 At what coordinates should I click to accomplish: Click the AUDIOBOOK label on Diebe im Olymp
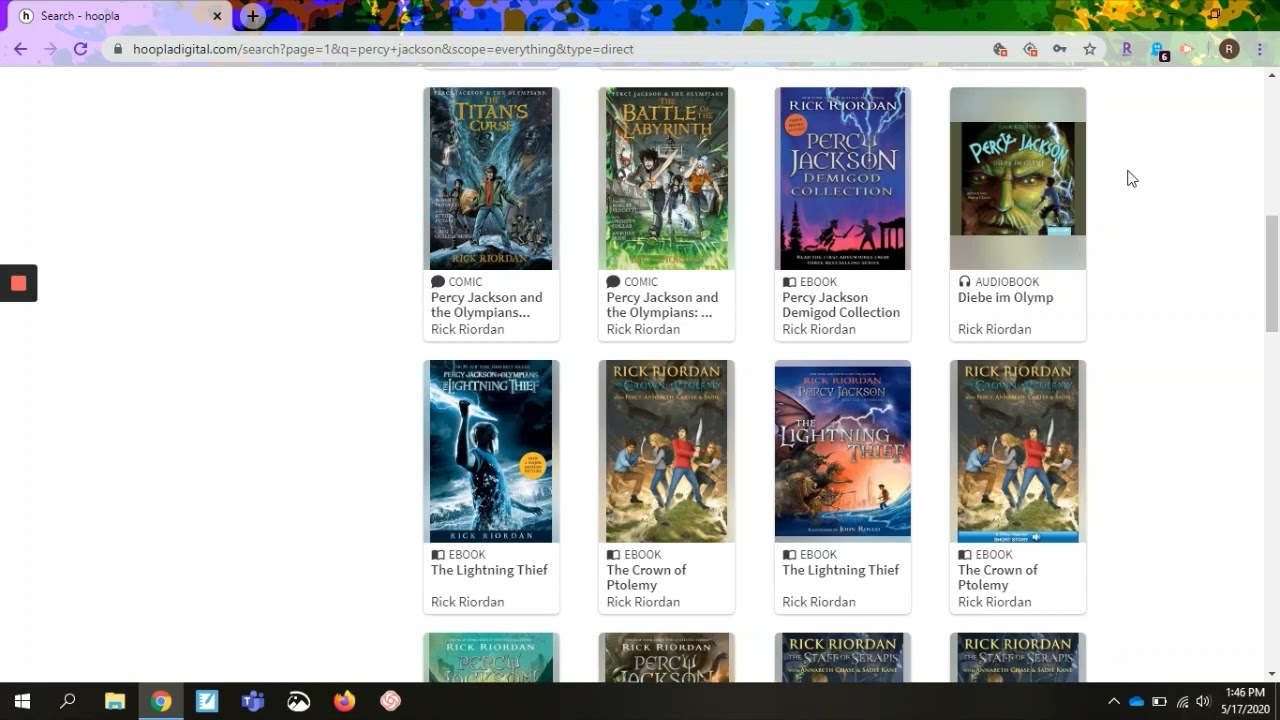(1007, 282)
